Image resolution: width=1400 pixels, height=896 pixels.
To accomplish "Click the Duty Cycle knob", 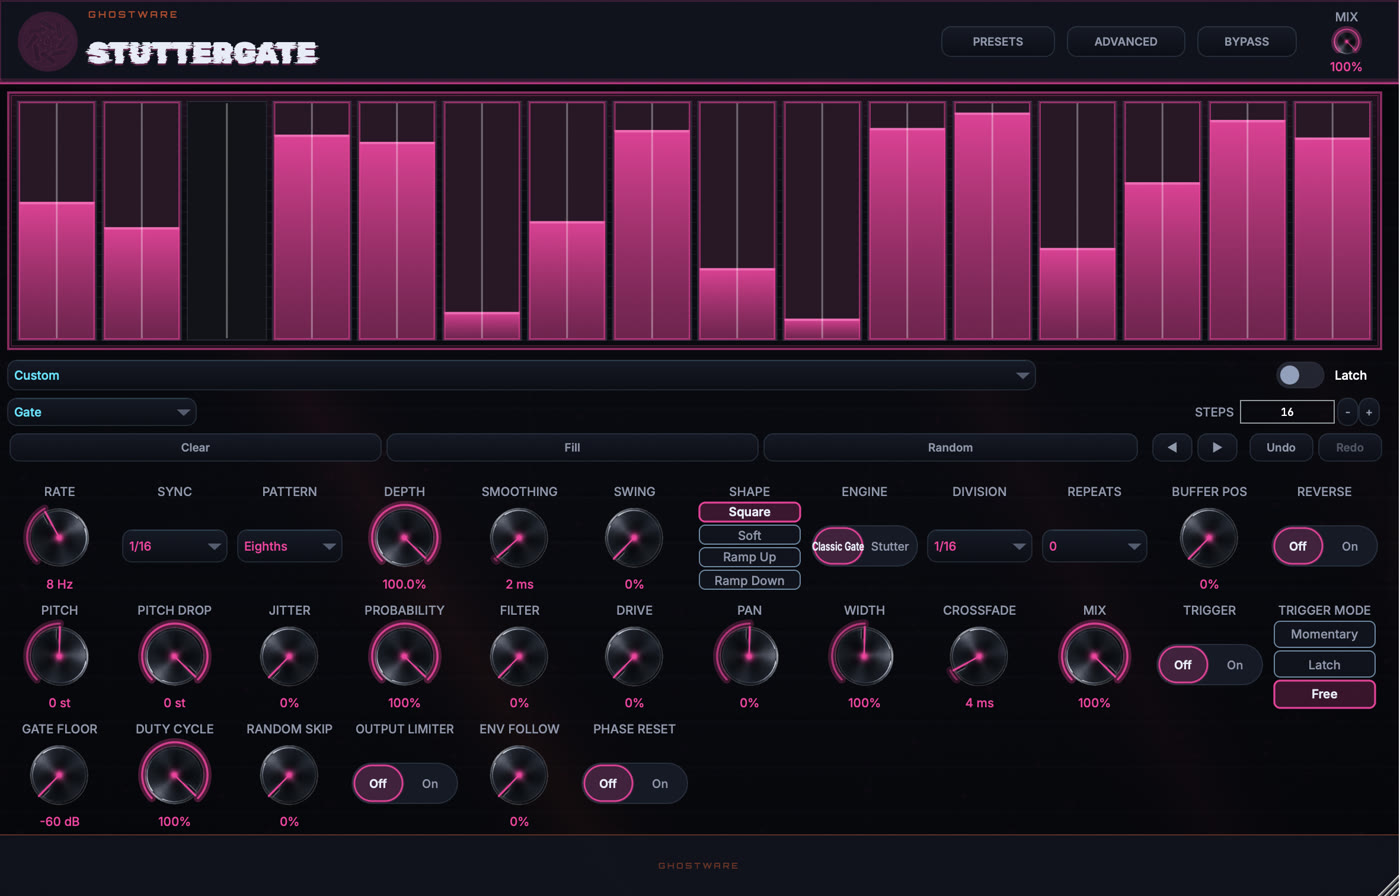I will pyautogui.click(x=174, y=775).
